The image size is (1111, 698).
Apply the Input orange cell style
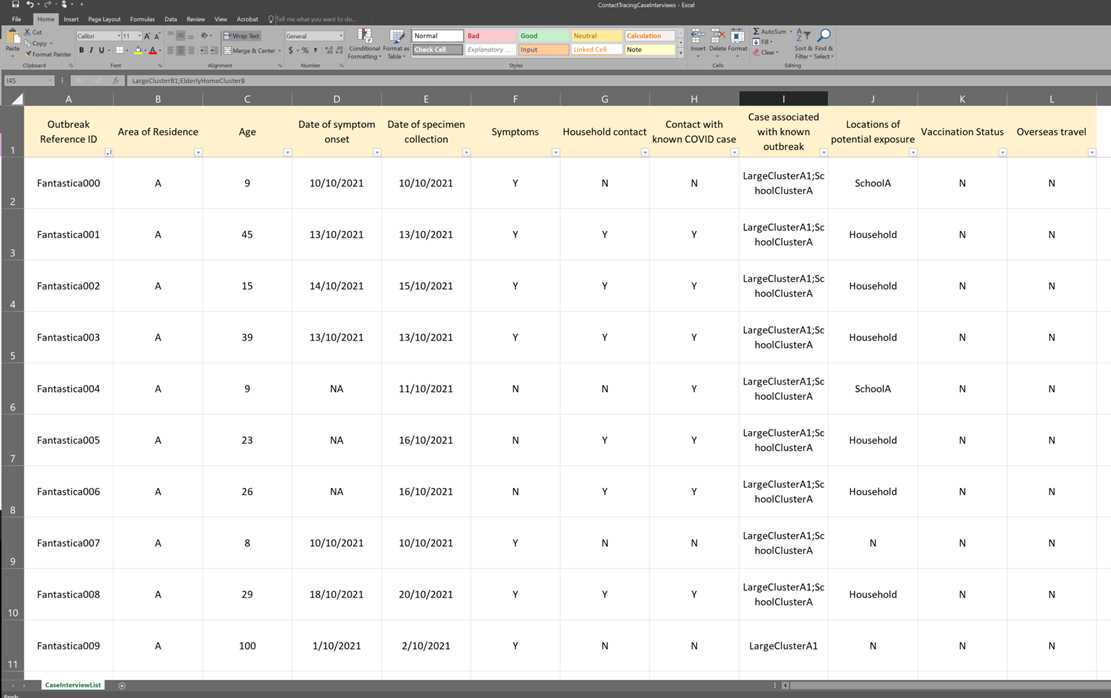coord(543,50)
